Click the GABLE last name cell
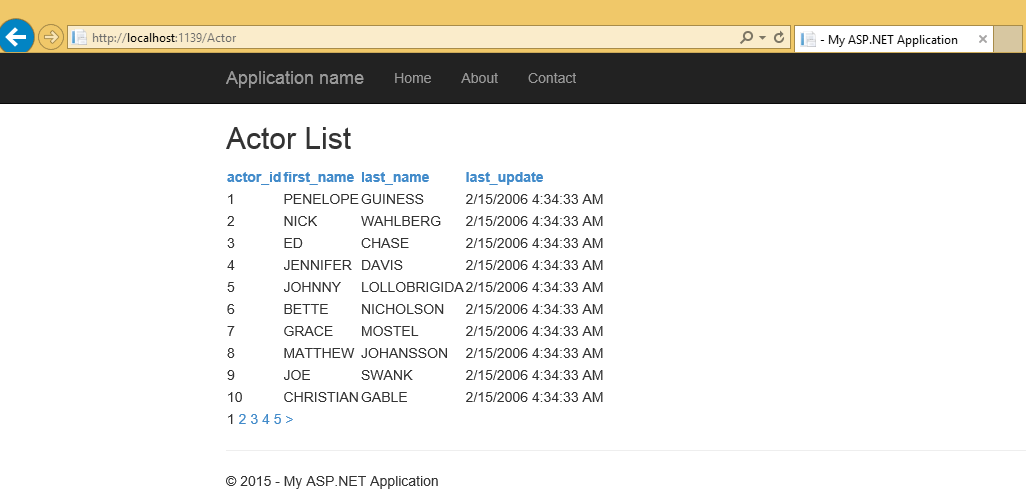 [384, 397]
